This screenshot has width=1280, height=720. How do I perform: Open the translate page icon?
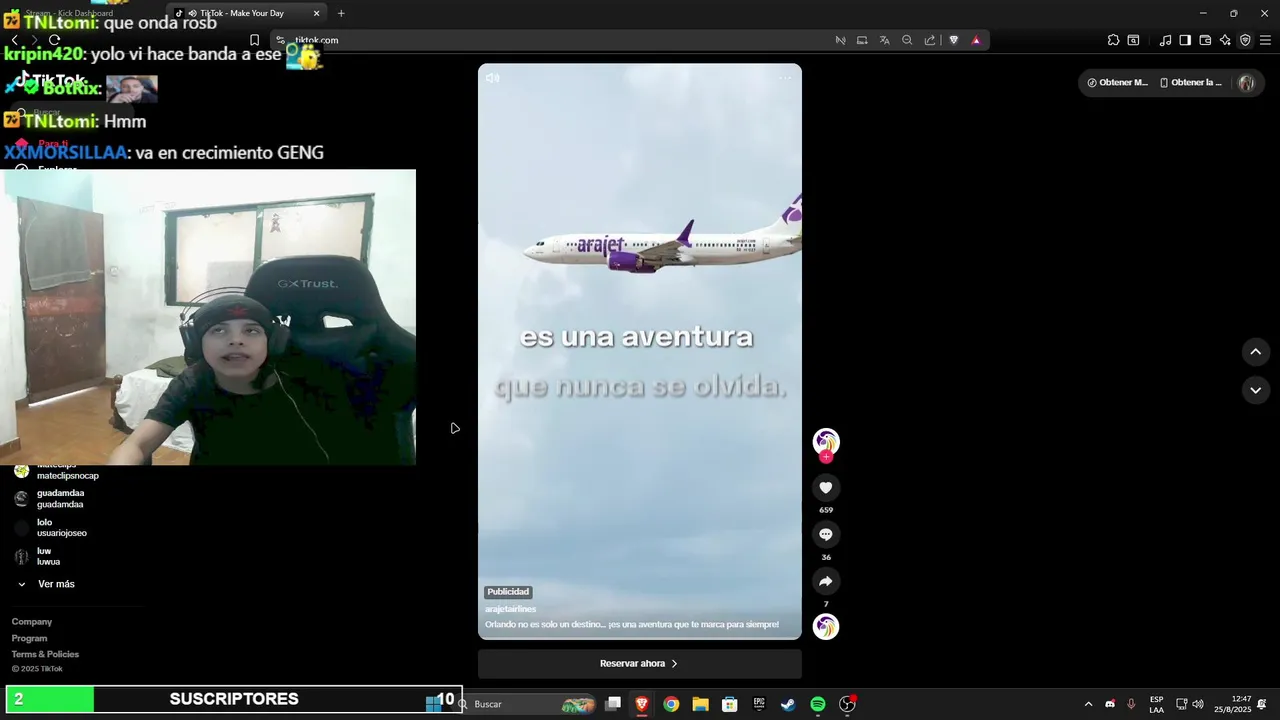tap(885, 40)
